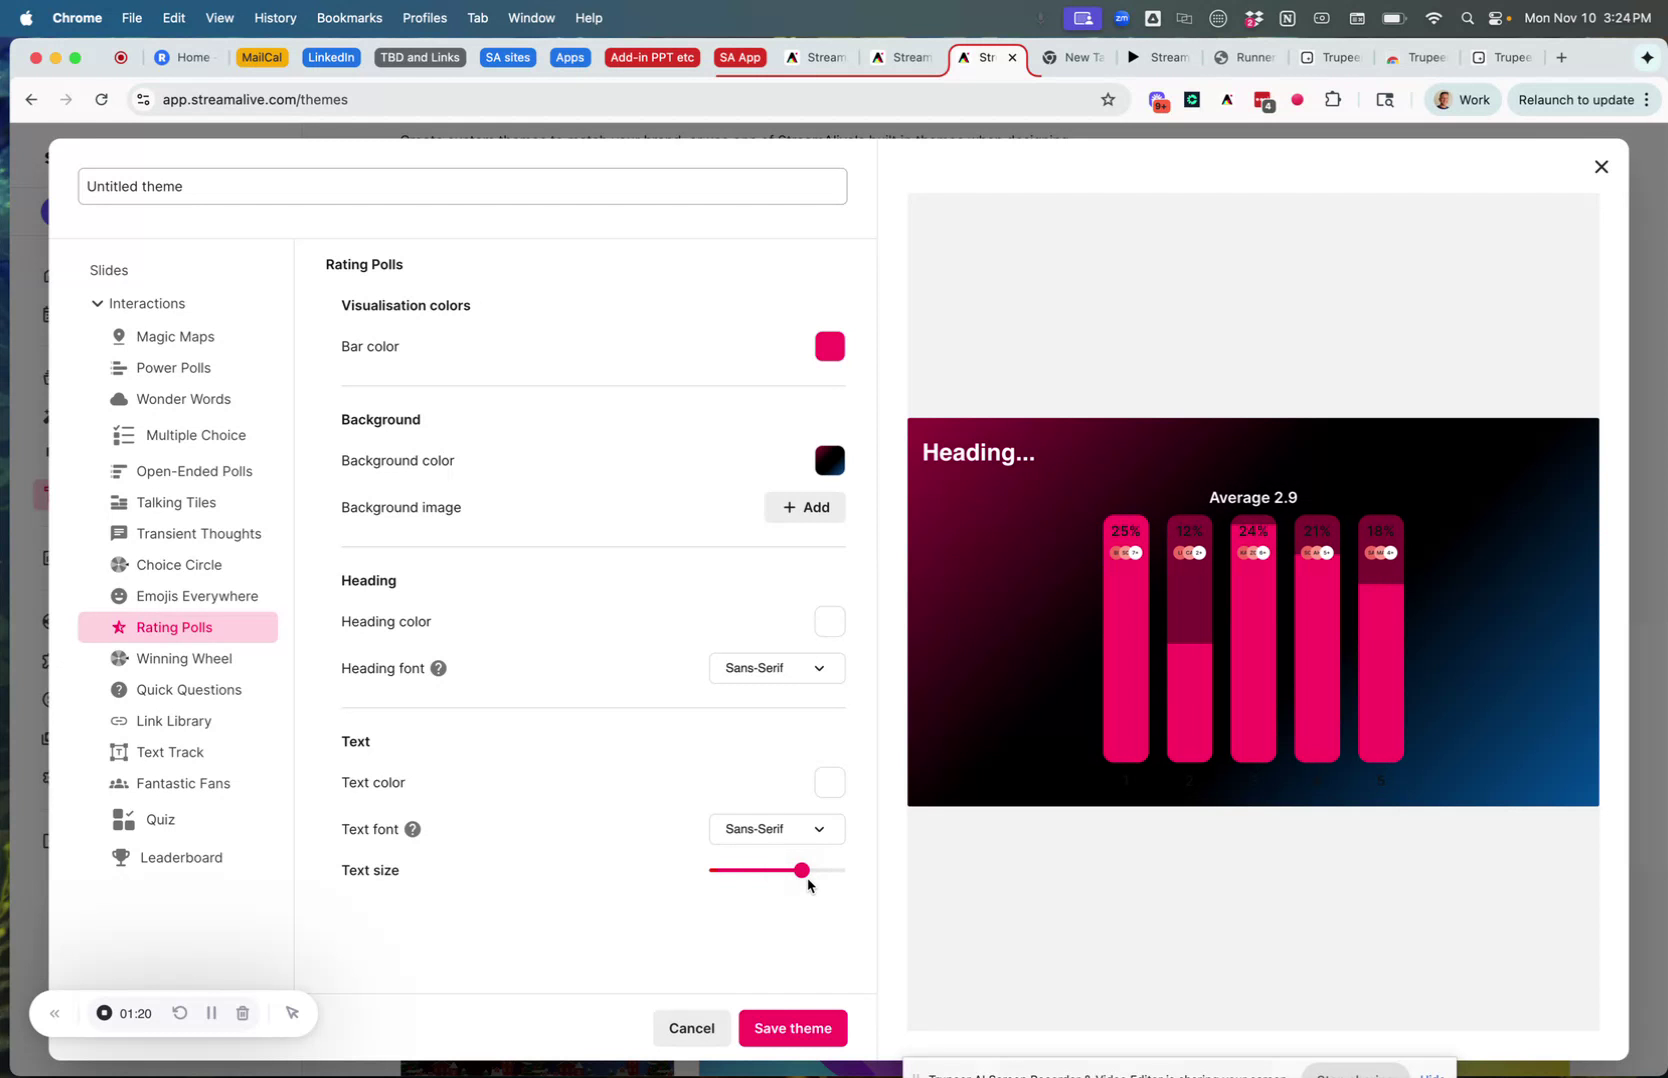Select the Text Track interaction icon
Screen dimensions: 1668x1078
point(119,752)
